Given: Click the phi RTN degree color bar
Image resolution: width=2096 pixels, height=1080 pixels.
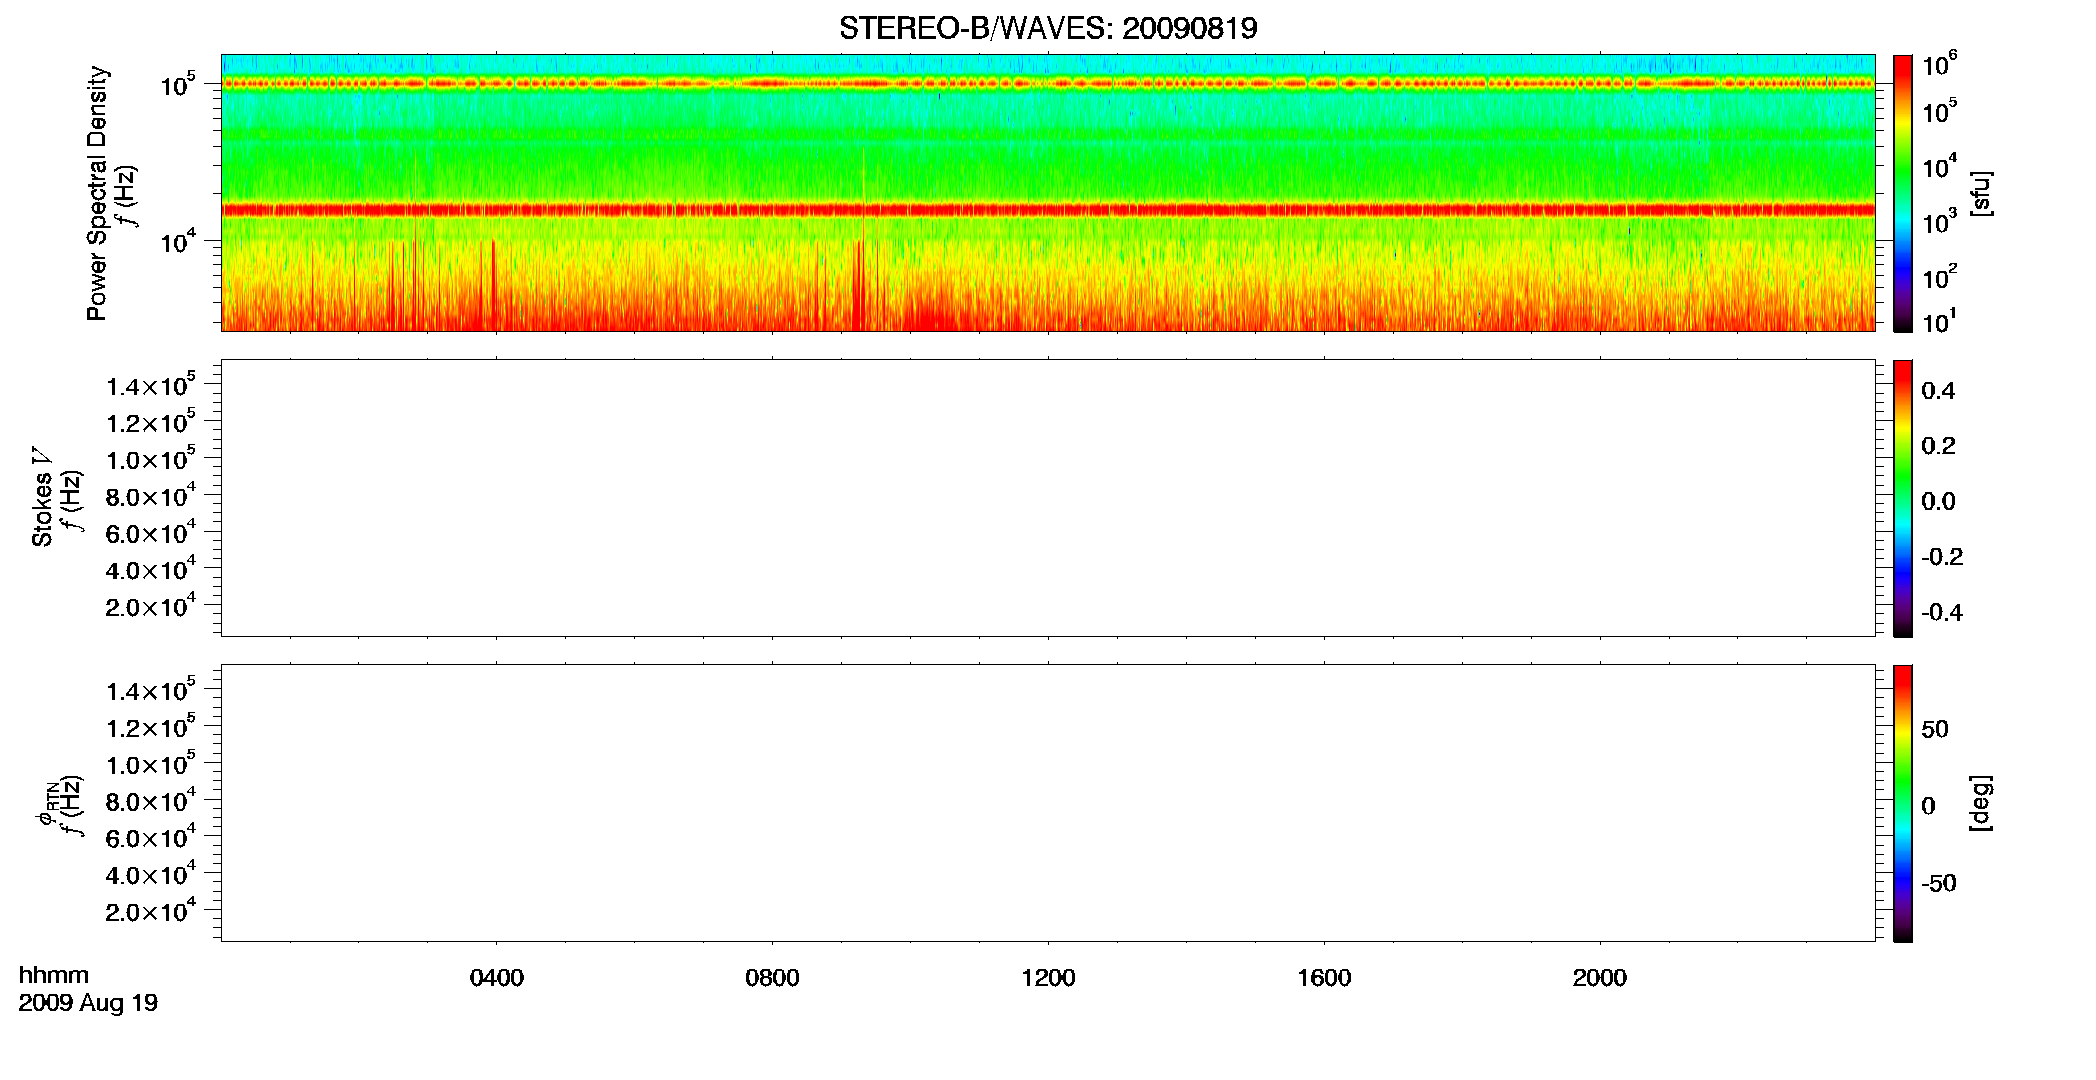Looking at the screenshot, I should [1902, 803].
